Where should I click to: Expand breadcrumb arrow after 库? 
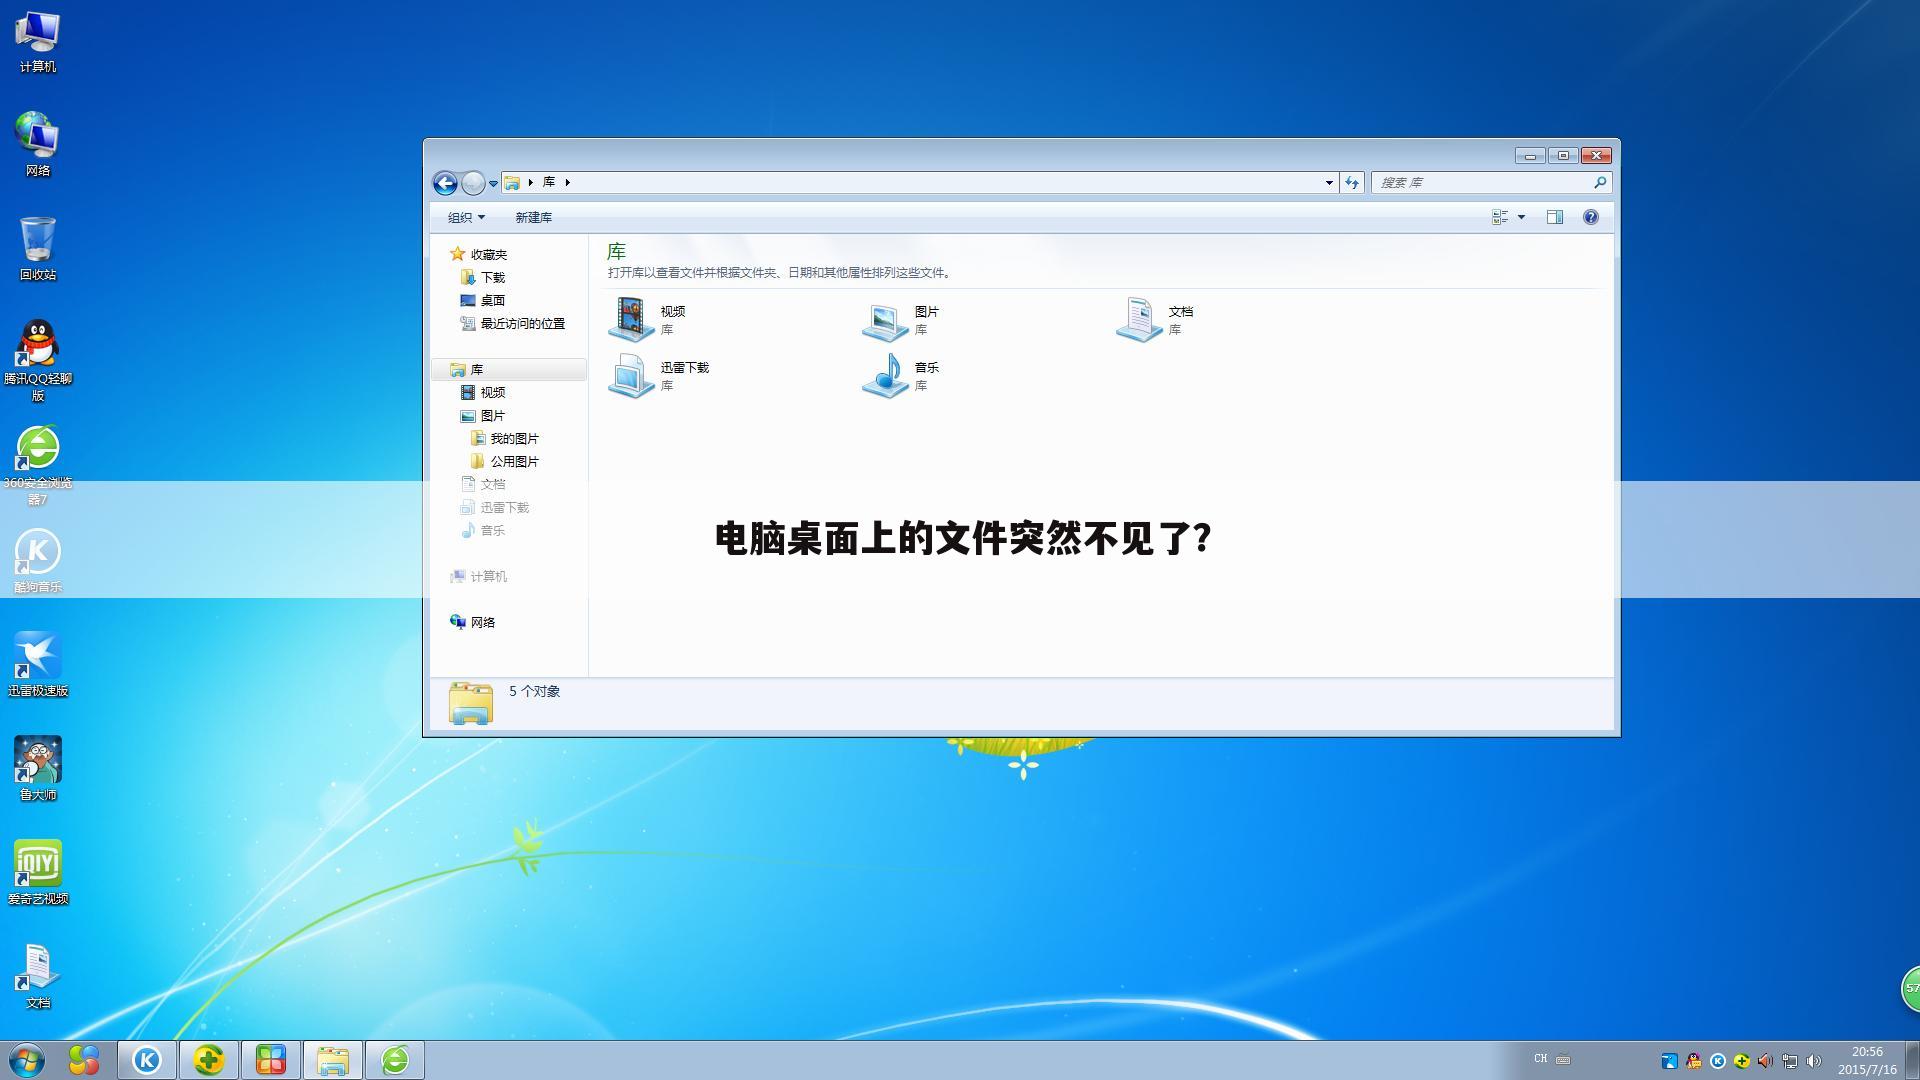567,182
